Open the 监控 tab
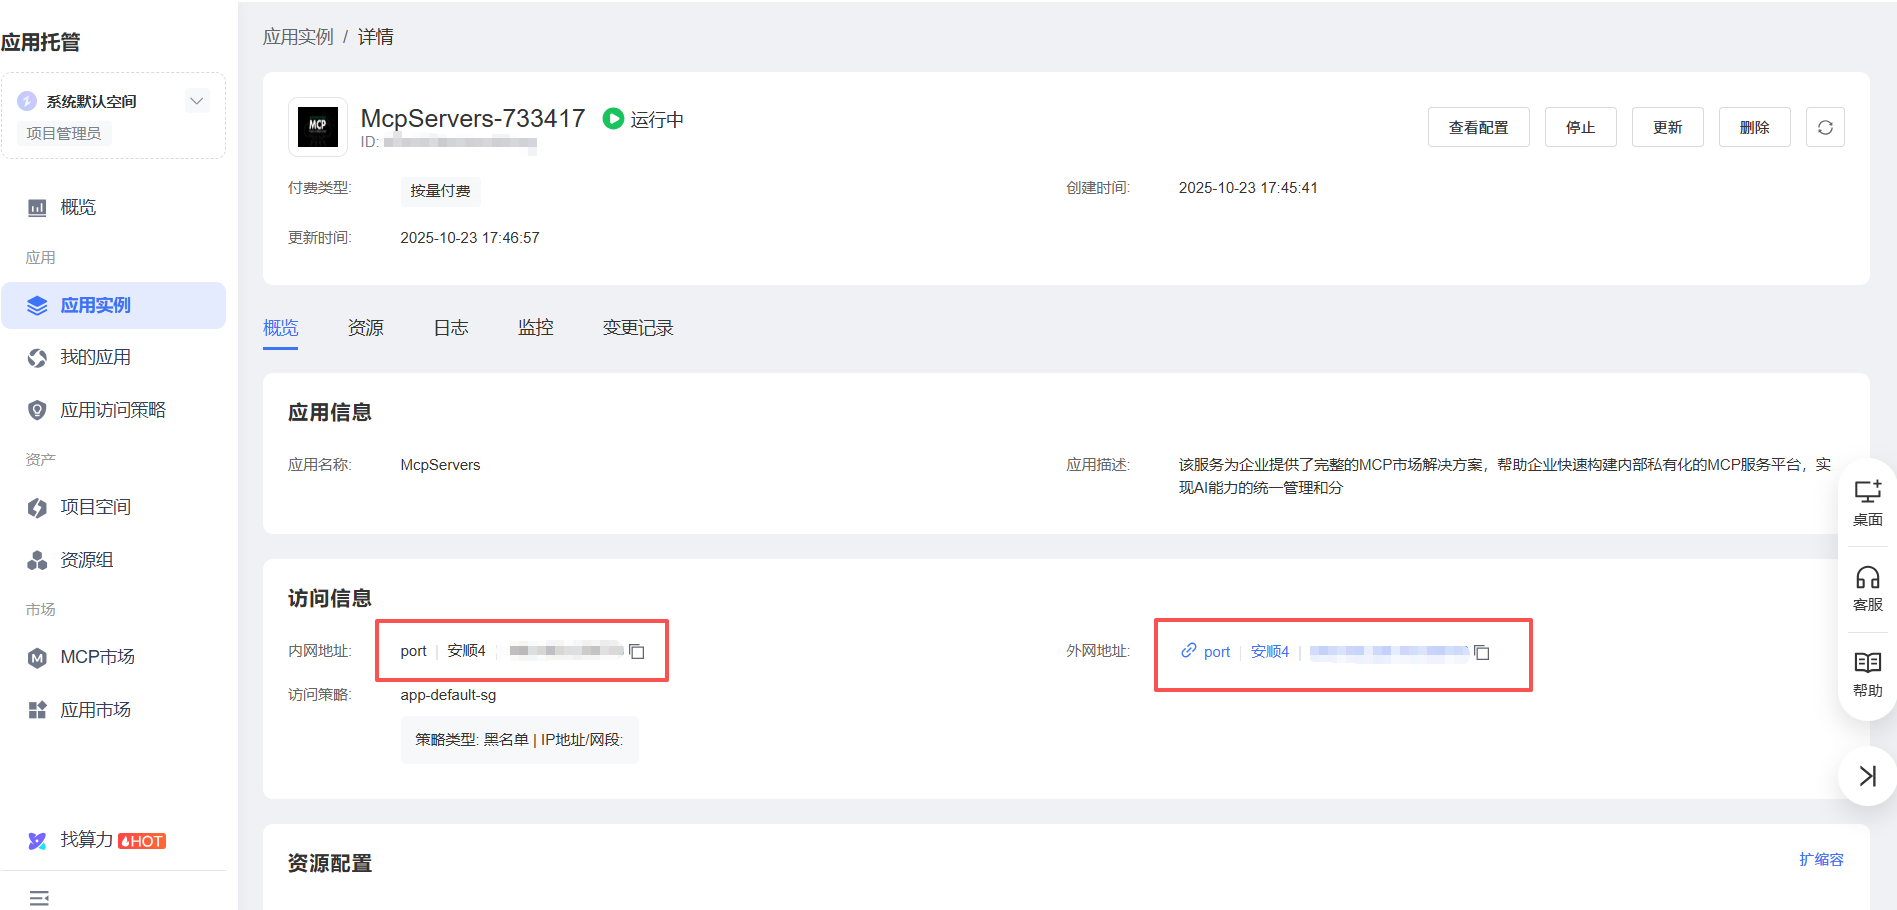This screenshot has height=910, width=1897. (535, 328)
